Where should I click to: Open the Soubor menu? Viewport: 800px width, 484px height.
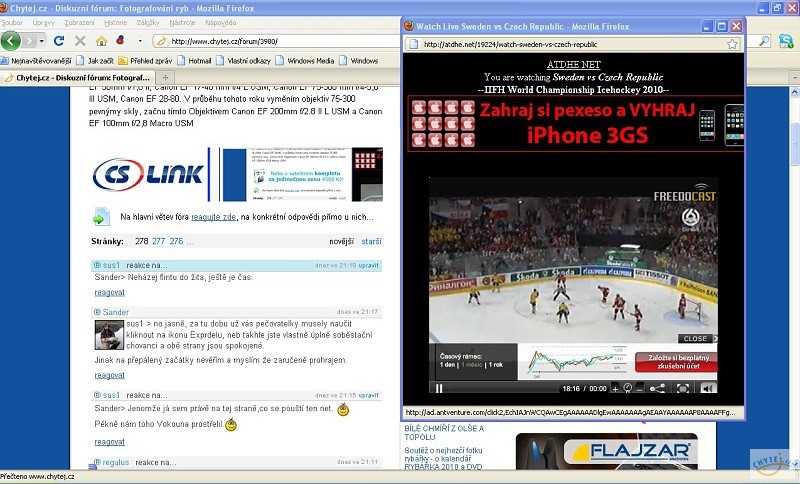click(x=12, y=22)
